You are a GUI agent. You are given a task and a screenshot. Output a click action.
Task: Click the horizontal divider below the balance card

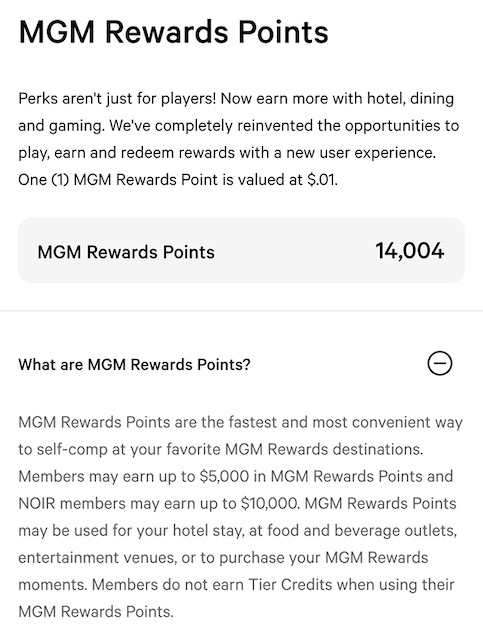(x=241, y=311)
